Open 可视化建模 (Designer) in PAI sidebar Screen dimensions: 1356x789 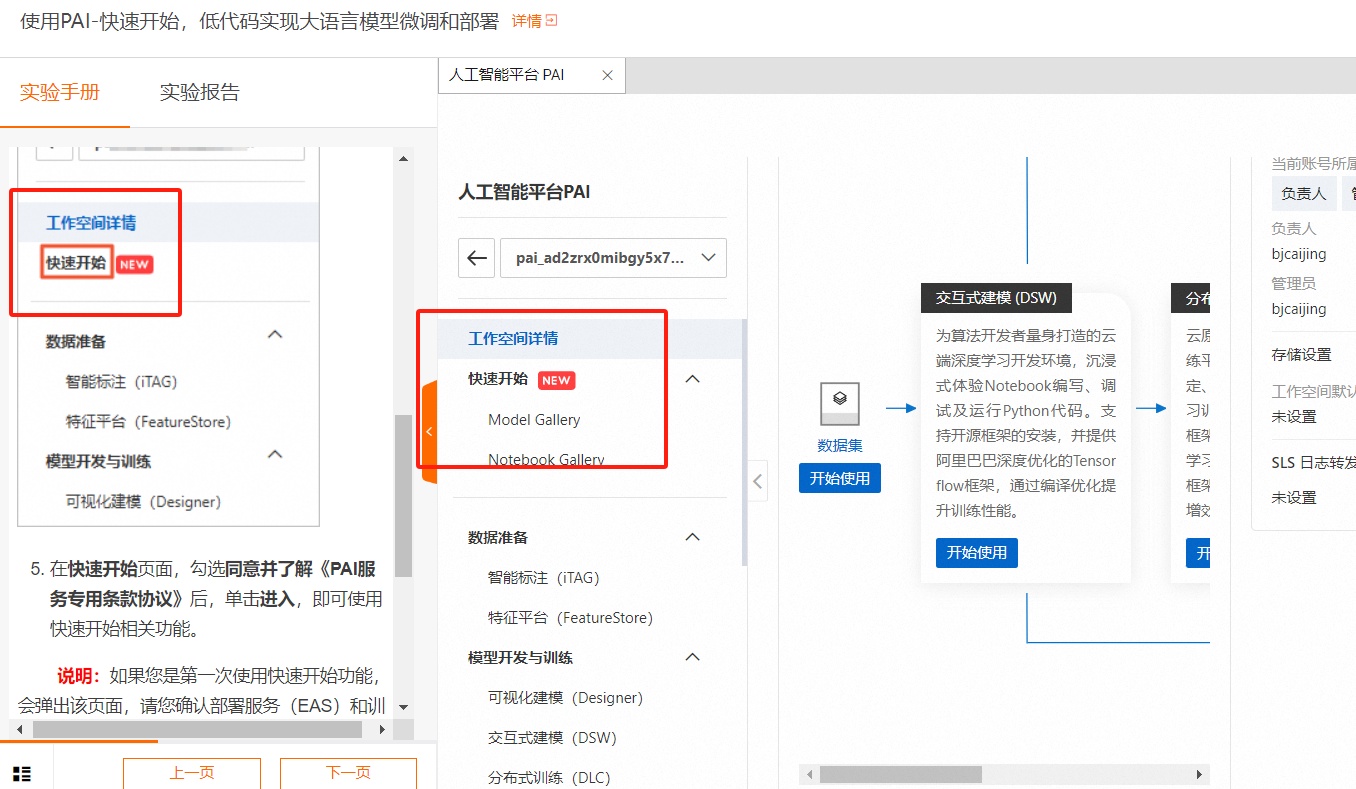pyautogui.click(x=565, y=698)
